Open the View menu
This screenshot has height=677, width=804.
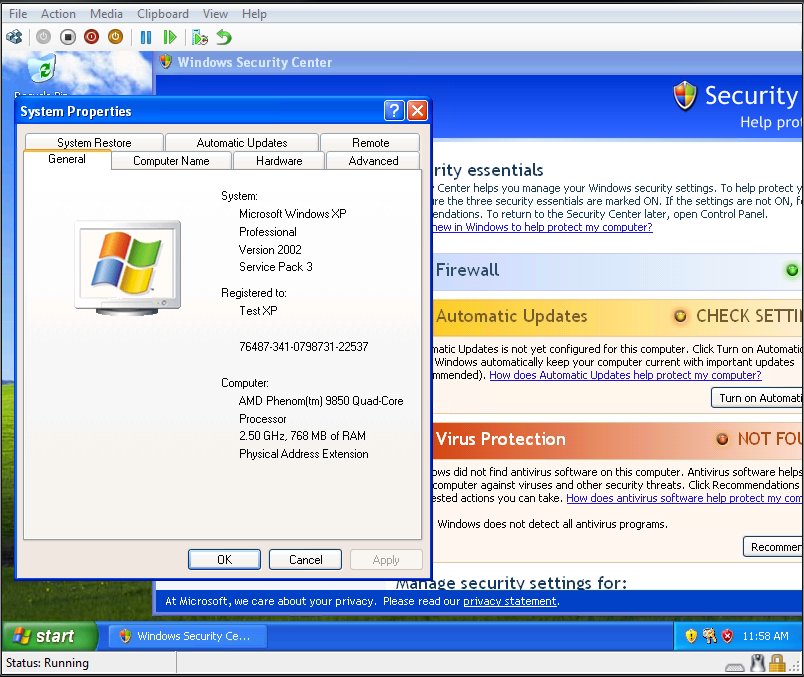(215, 14)
